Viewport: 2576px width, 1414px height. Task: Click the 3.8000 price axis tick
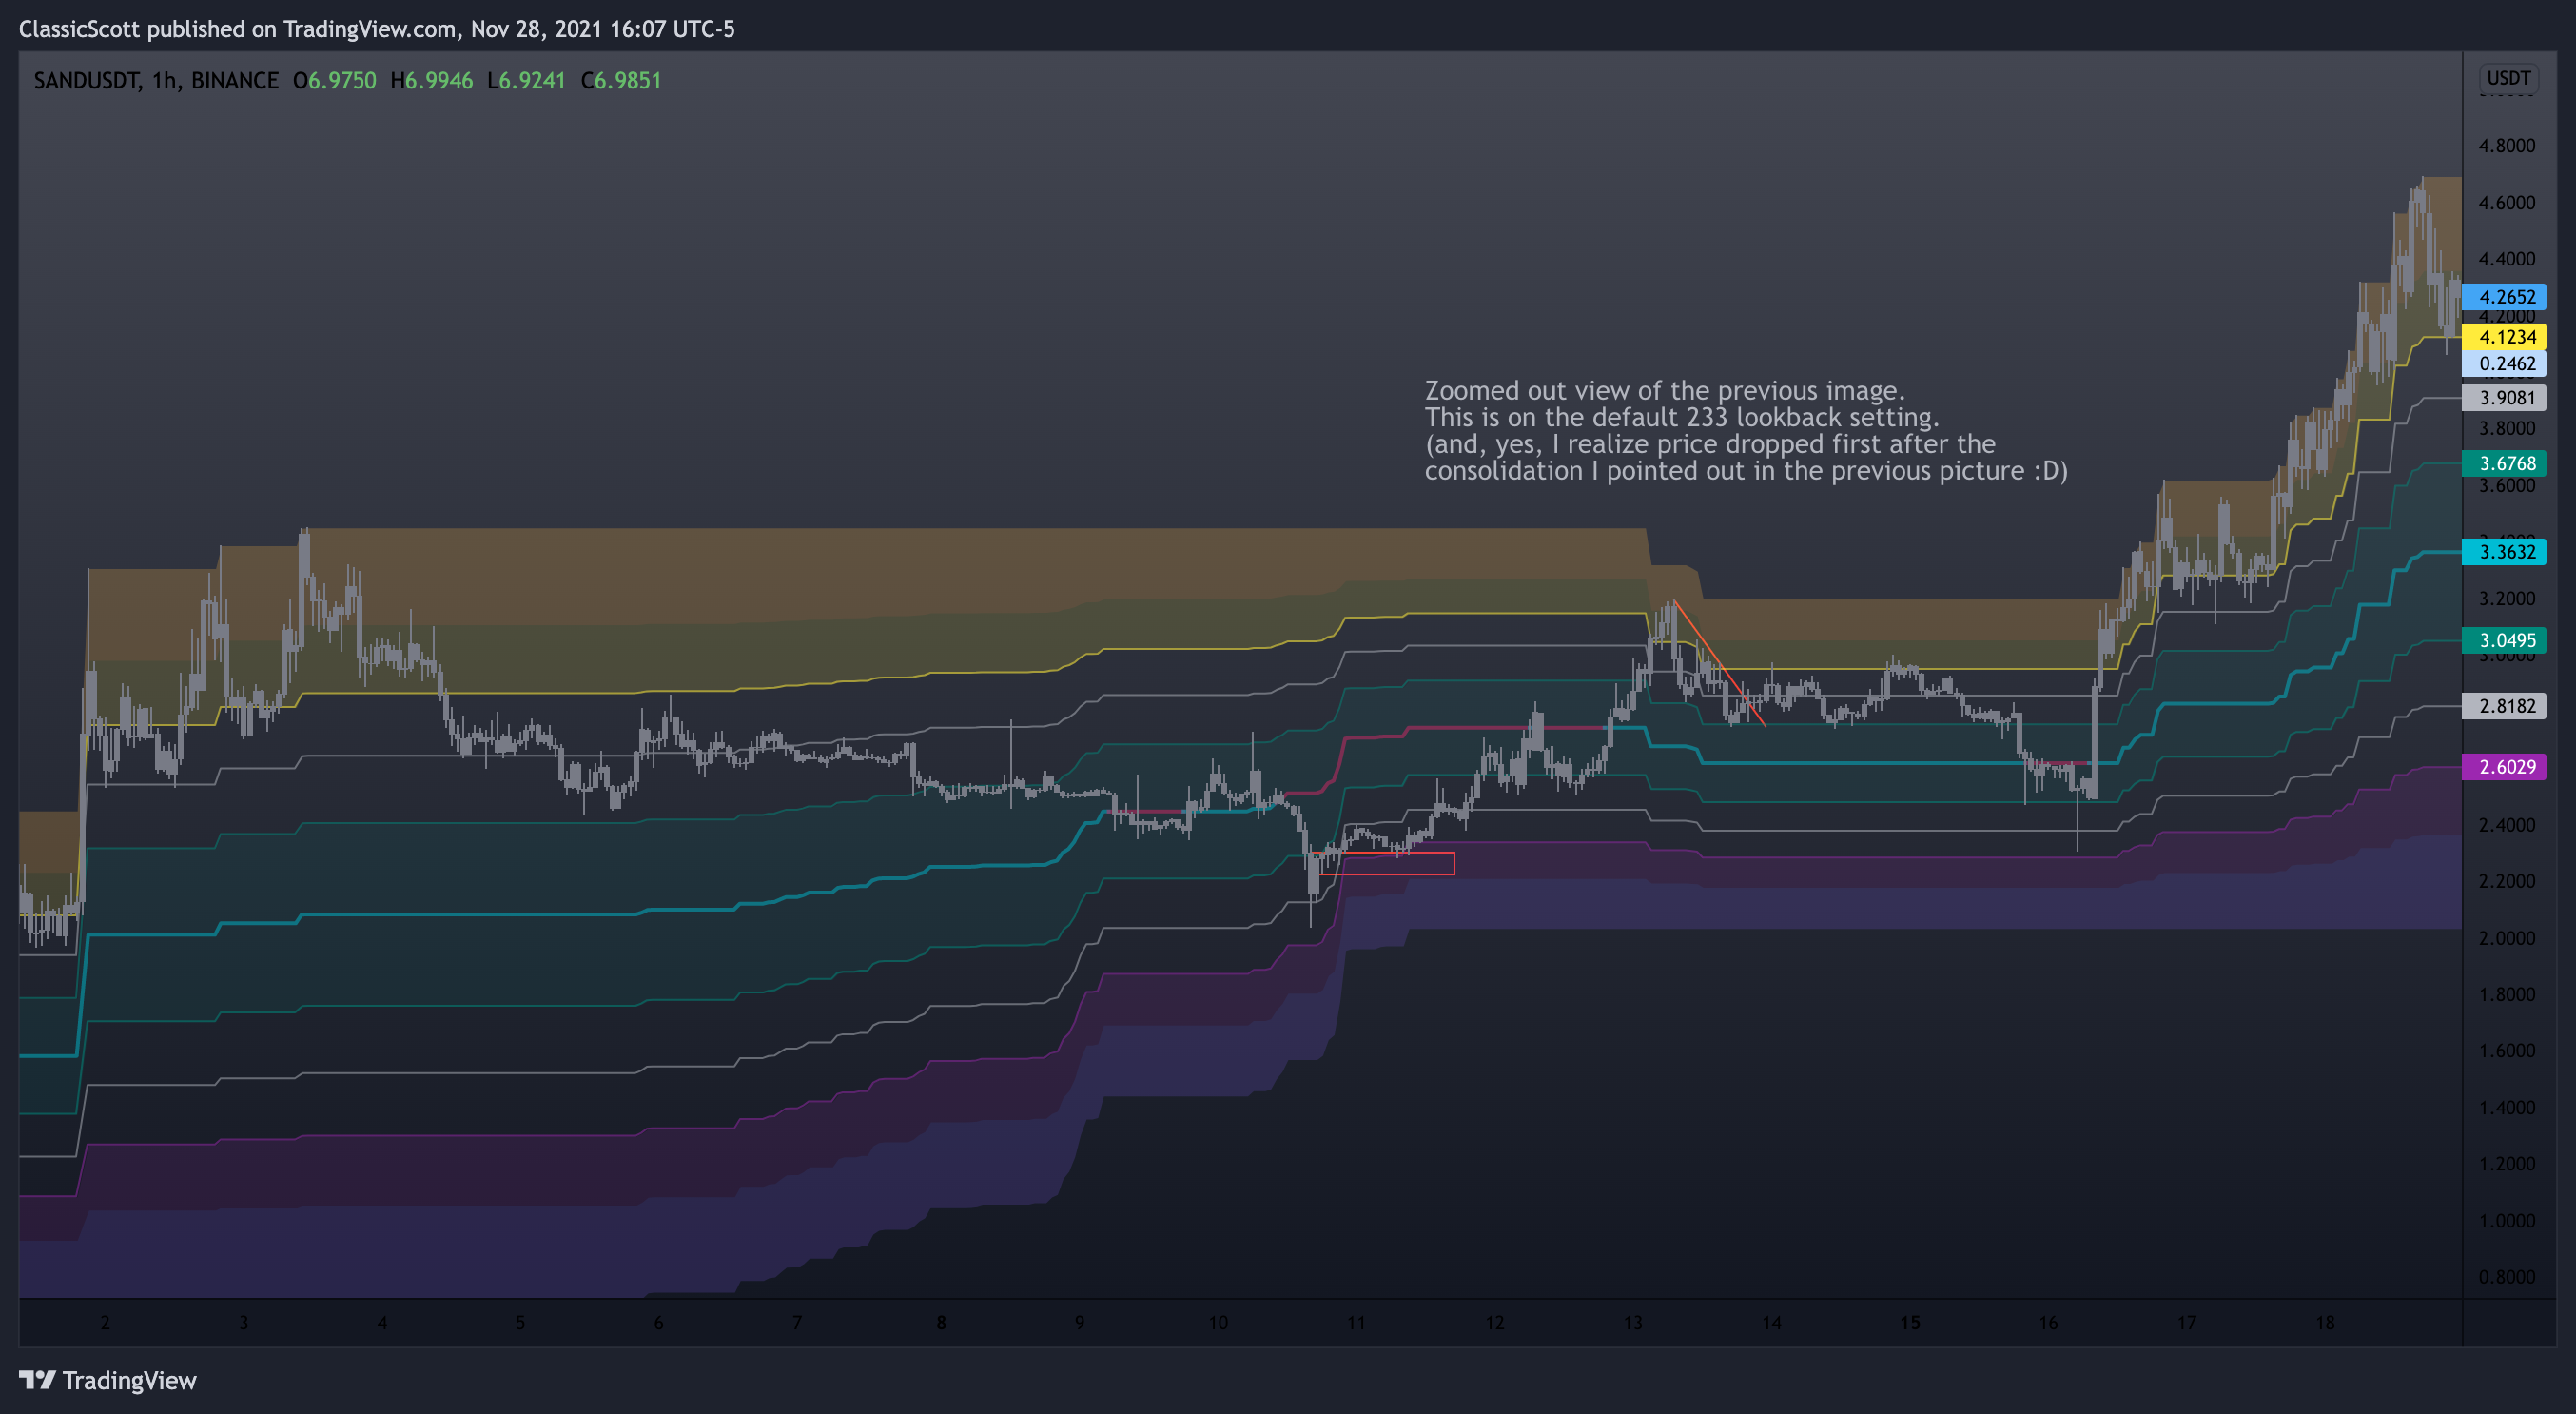(2507, 428)
